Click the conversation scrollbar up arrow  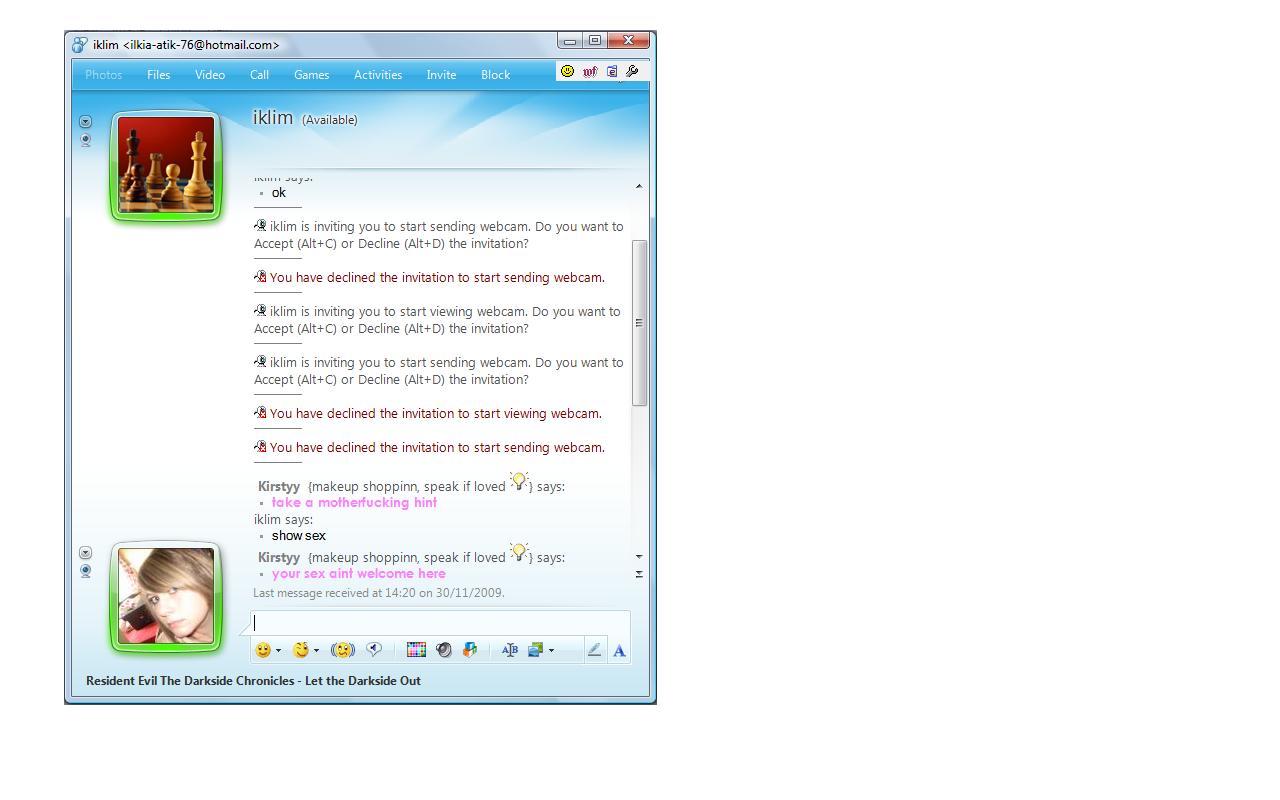pyautogui.click(x=639, y=186)
